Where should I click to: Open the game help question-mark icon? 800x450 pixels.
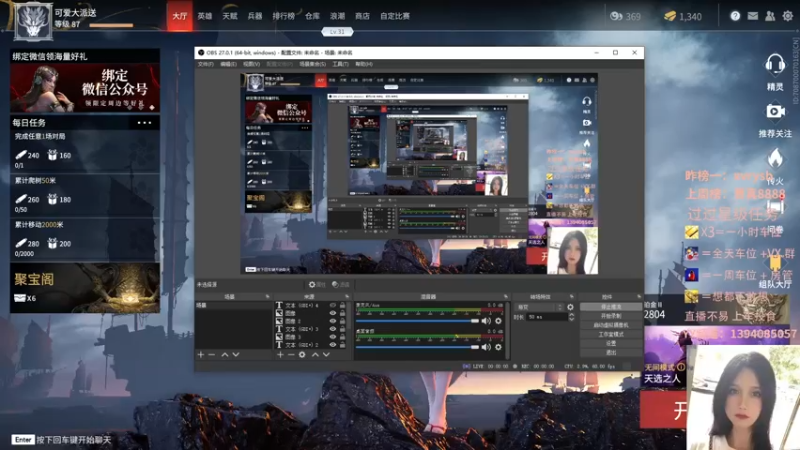coord(735,16)
